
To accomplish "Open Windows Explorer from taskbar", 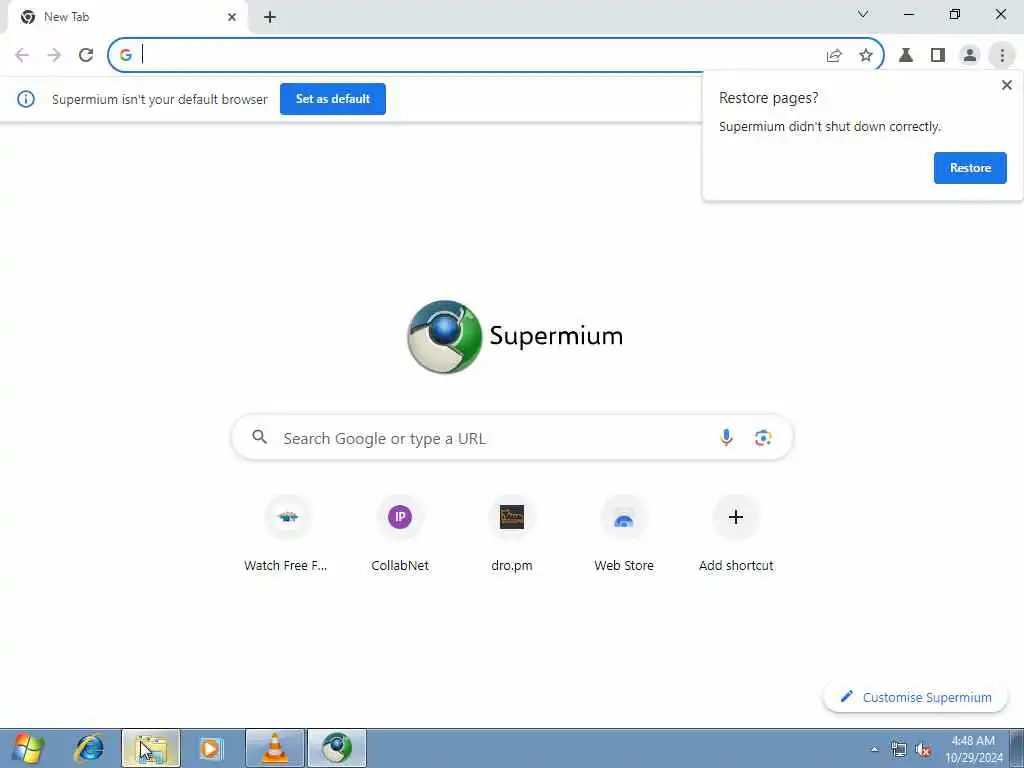I will click(x=151, y=748).
